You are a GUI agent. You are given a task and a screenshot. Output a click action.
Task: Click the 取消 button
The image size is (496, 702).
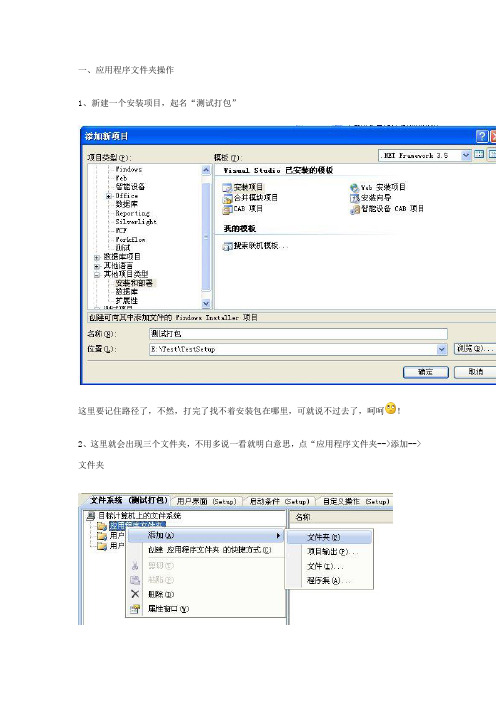pos(475,372)
